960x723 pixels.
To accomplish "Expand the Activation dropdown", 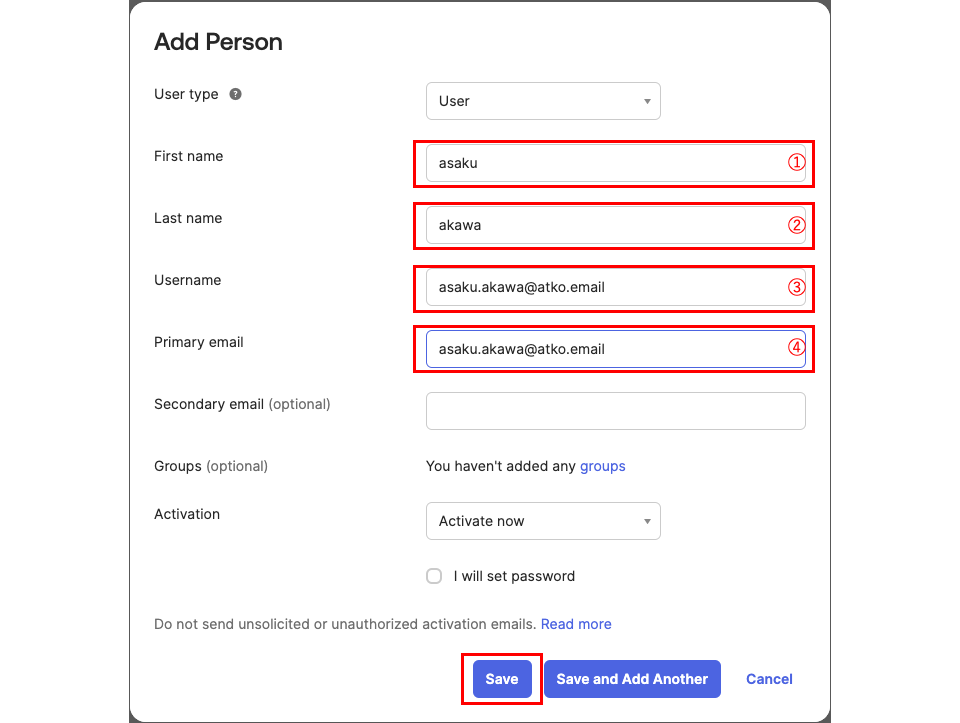I will click(542, 521).
